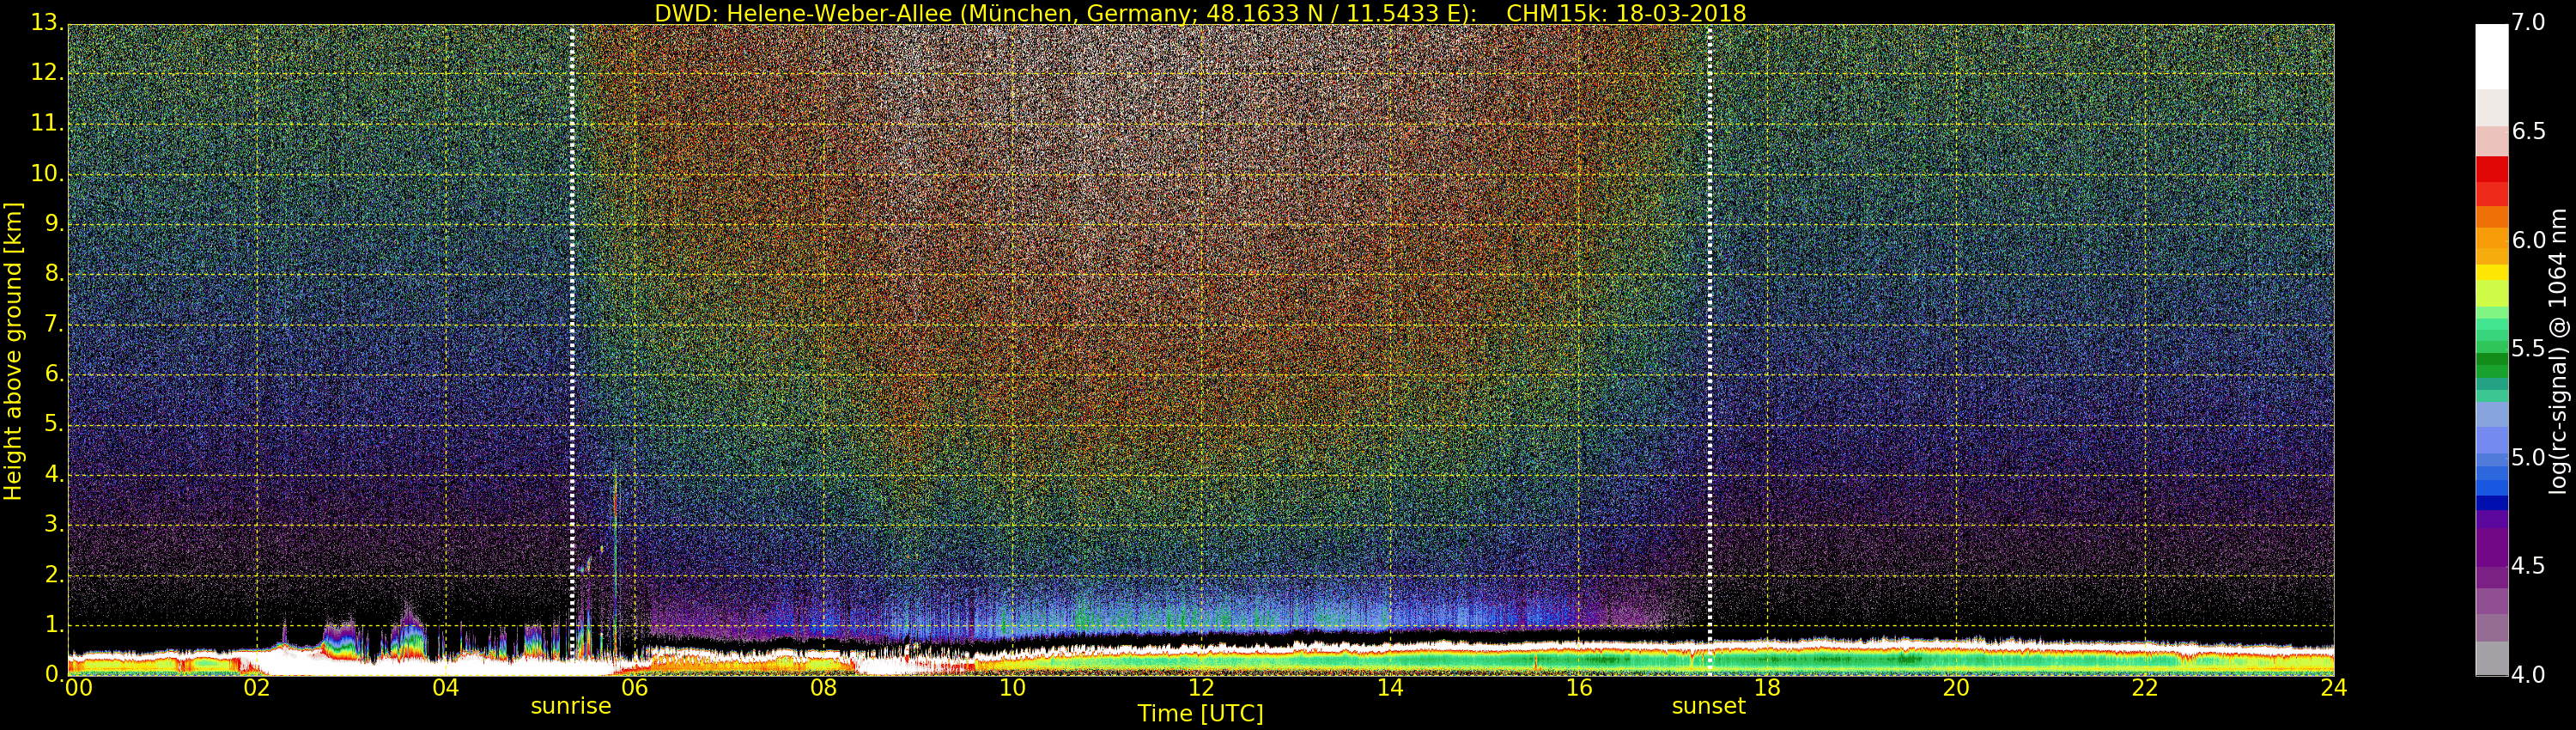Click the white dotted sunset marker line
This screenshot has height=730, width=2576.
point(1709,300)
